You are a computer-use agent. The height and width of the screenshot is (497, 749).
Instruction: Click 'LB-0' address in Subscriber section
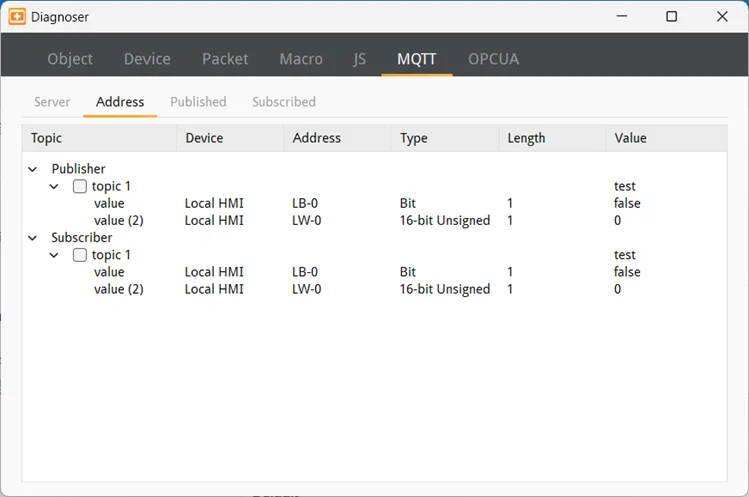tap(305, 272)
